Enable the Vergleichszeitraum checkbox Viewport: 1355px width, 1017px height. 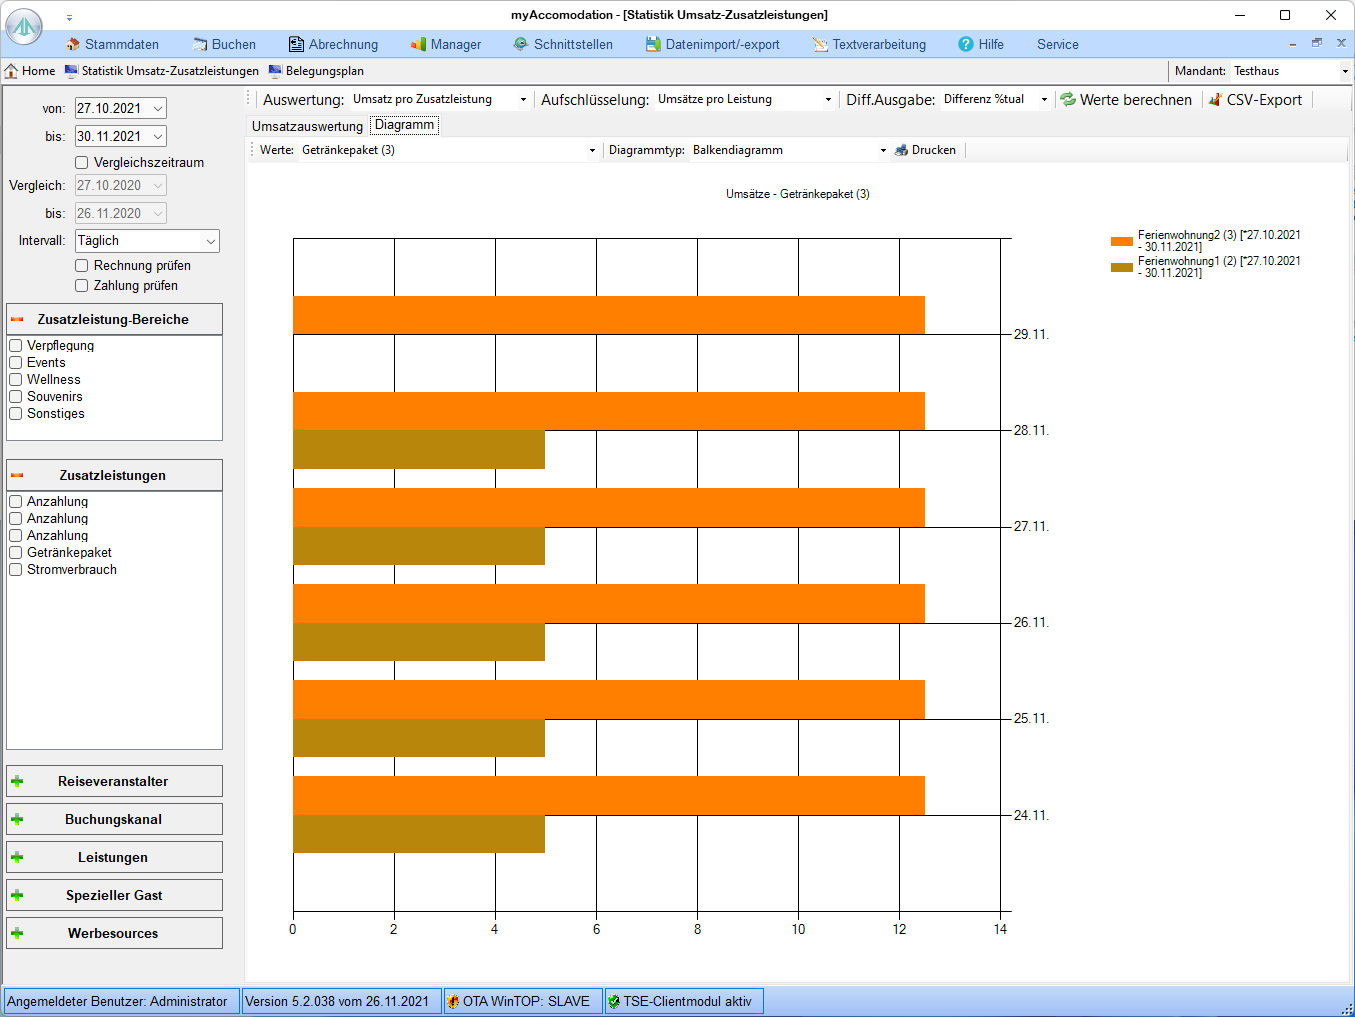pyautogui.click(x=82, y=163)
